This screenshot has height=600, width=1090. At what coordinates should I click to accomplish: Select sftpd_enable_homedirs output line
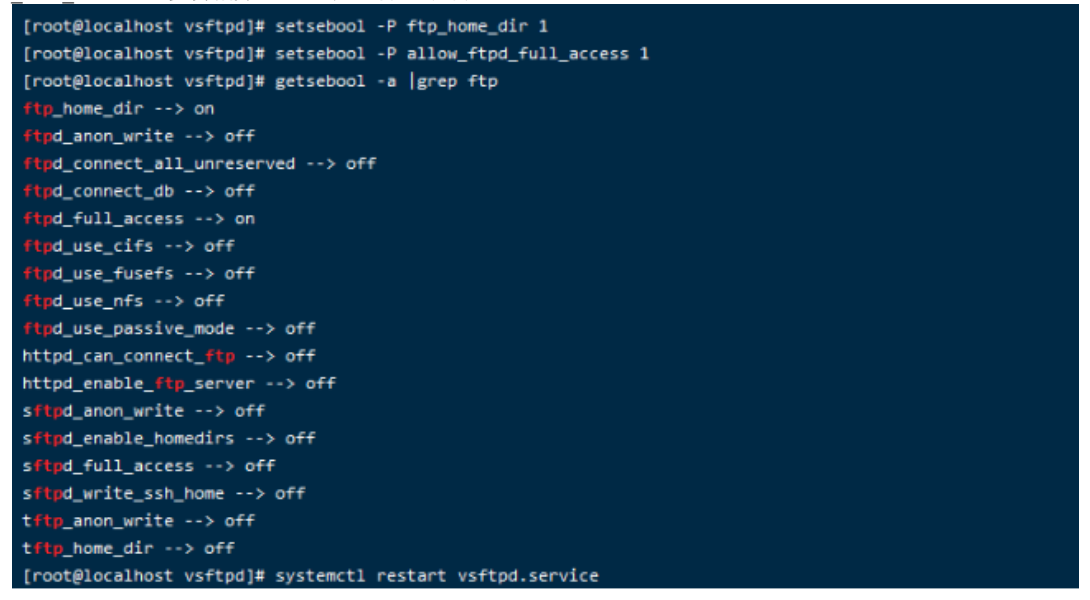tap(169, 439)
